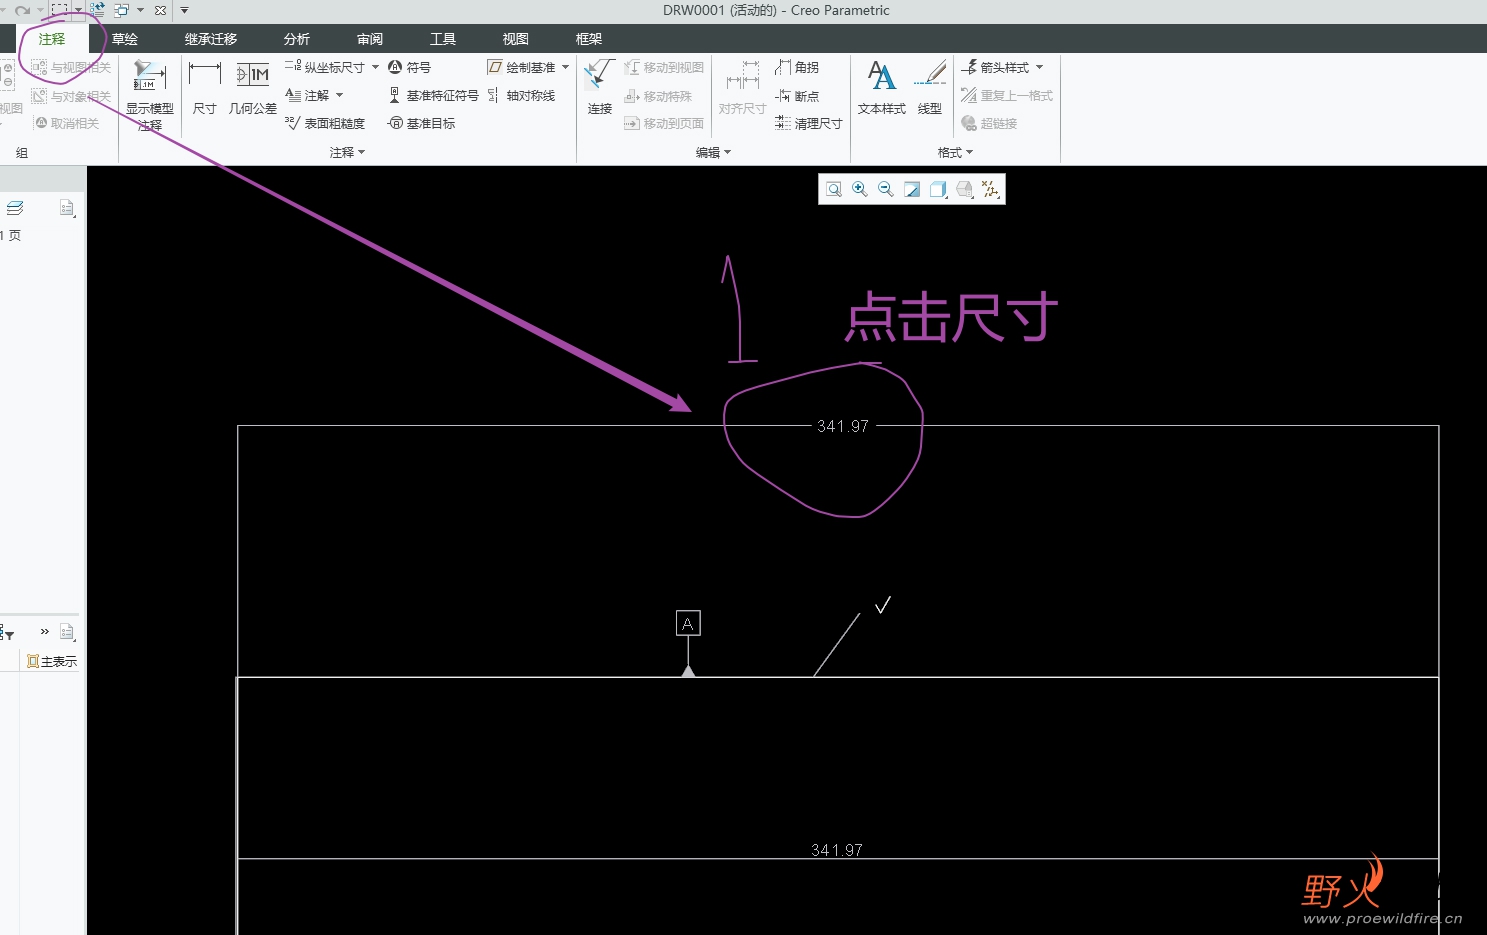Select the lower 341.97 dimension

pos(837,850)
